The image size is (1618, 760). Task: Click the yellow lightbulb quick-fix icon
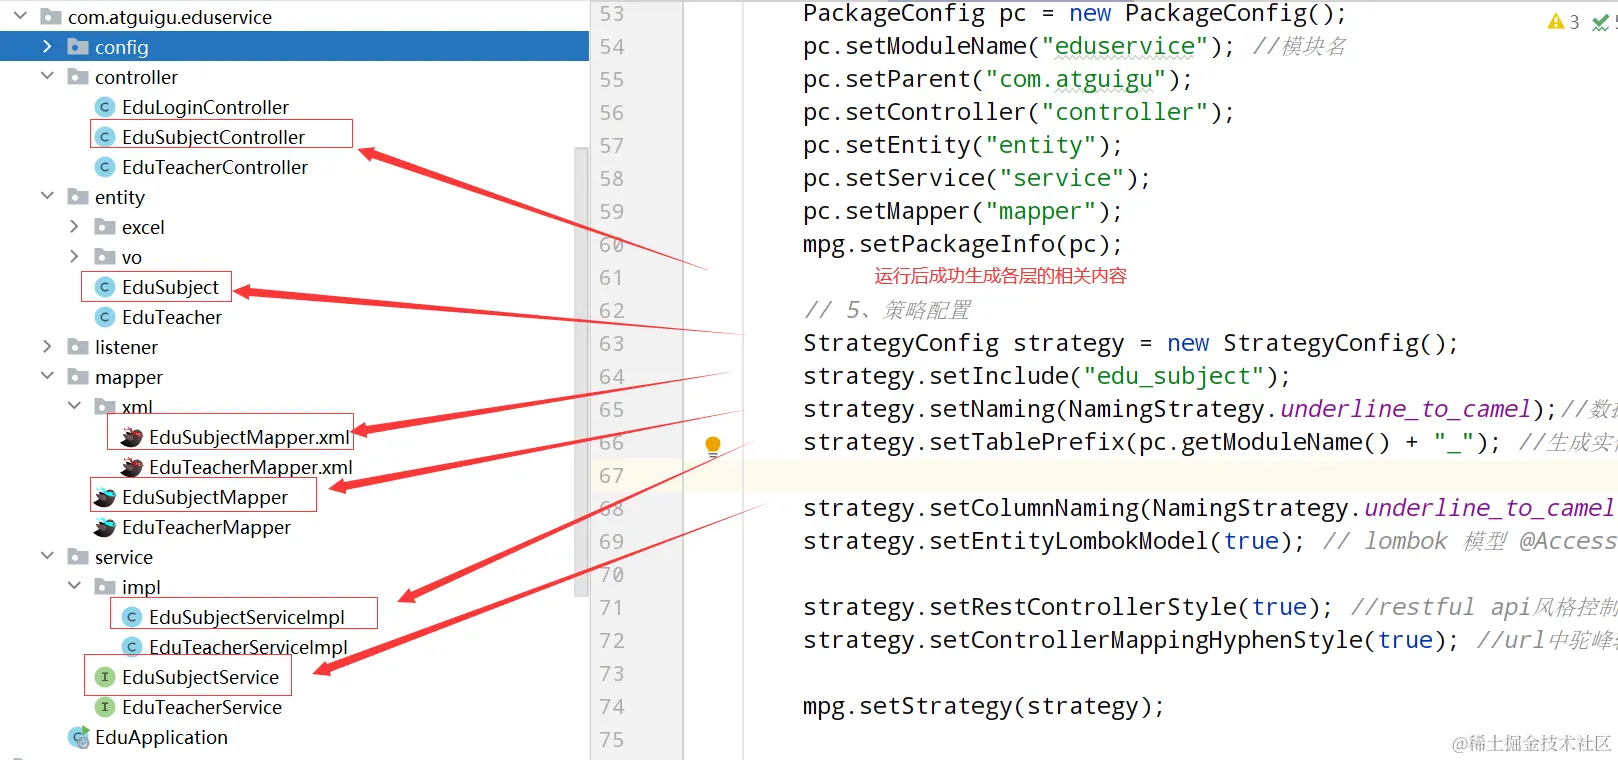(713, 446)
